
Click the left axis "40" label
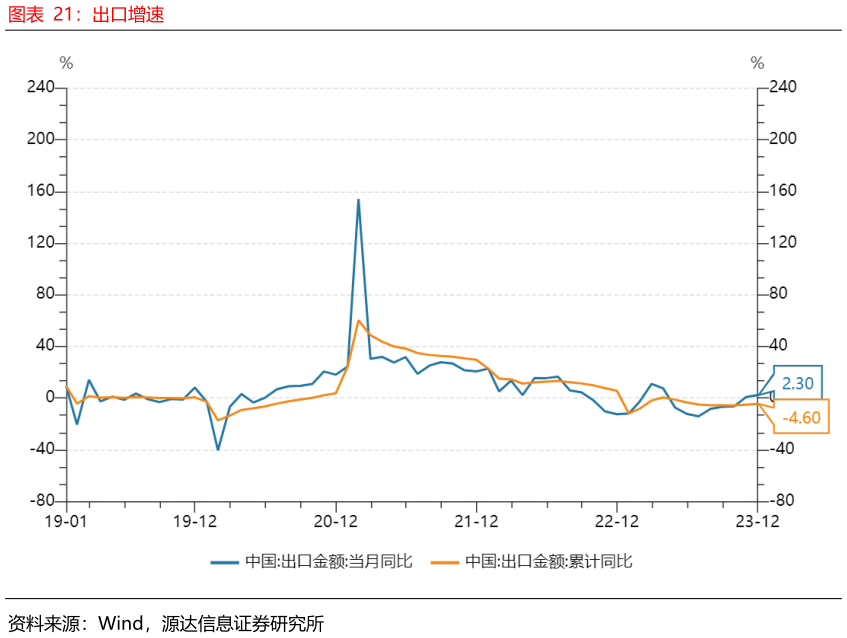point(45,345)
